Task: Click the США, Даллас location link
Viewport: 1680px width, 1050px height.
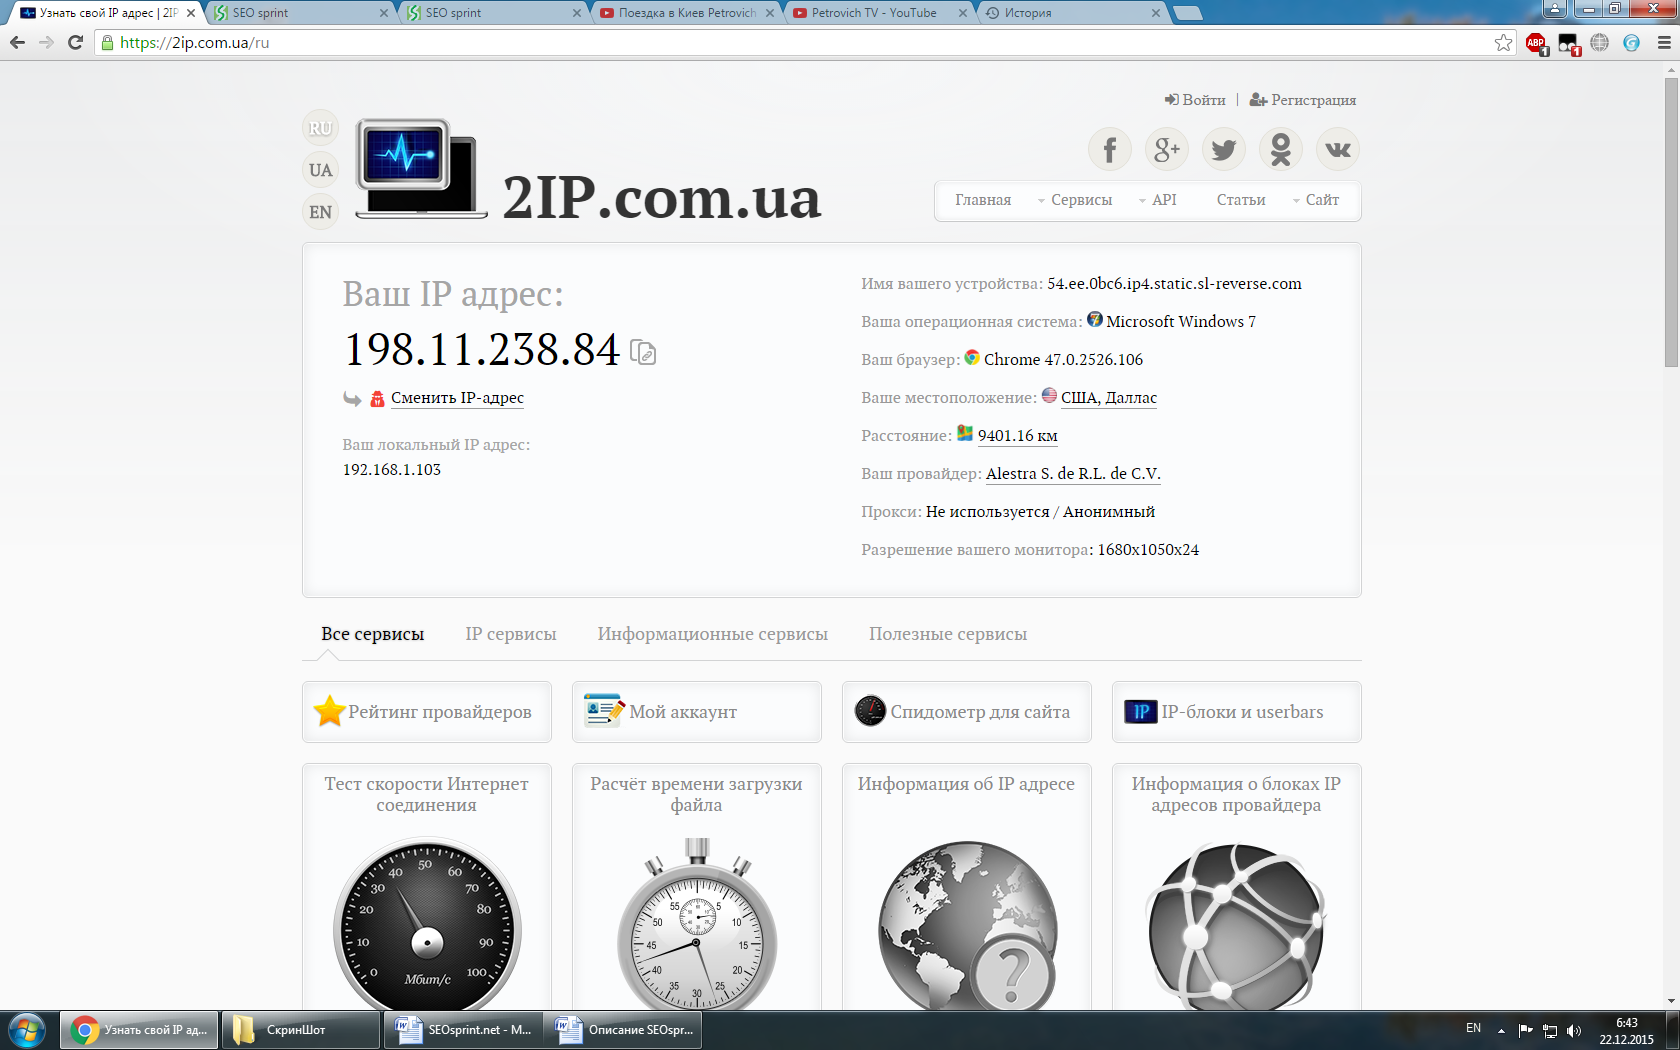Action: [1109, 398]
